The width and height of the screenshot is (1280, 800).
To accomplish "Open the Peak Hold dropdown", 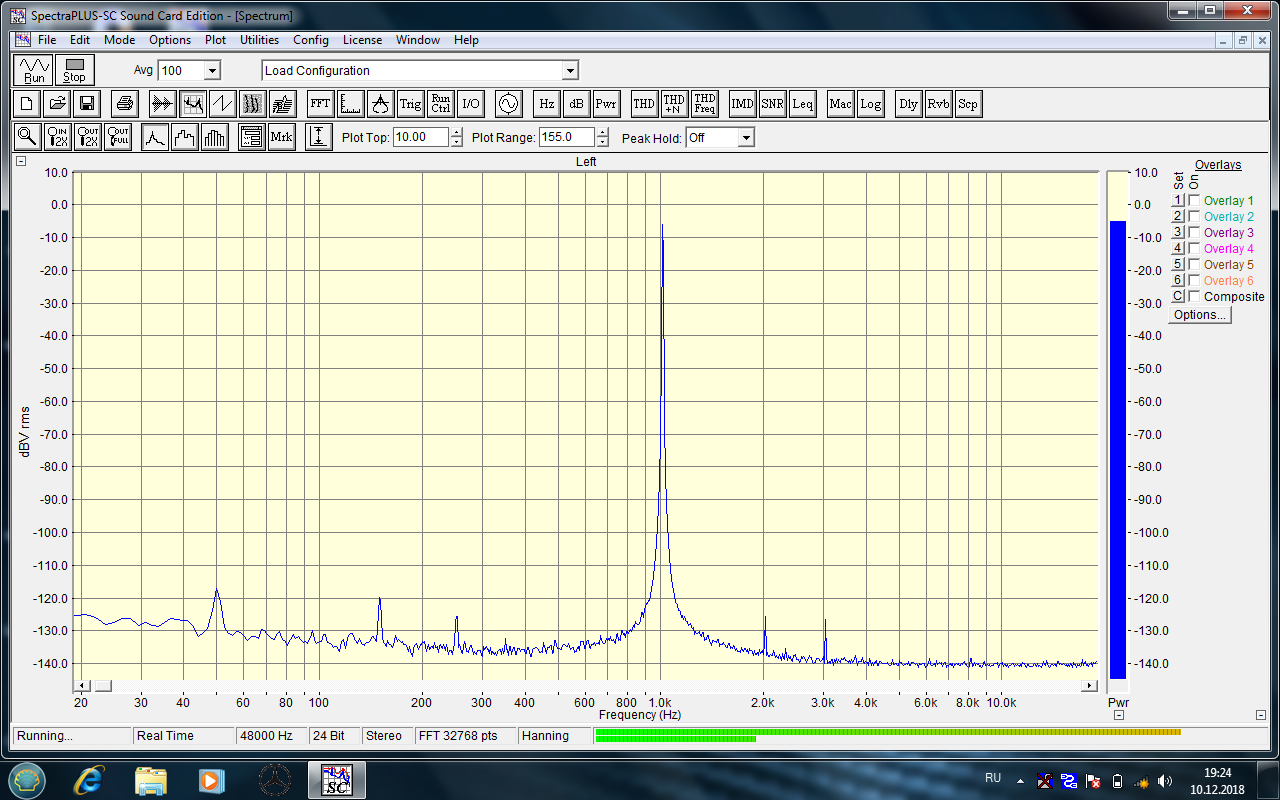I will coord(745,138).
